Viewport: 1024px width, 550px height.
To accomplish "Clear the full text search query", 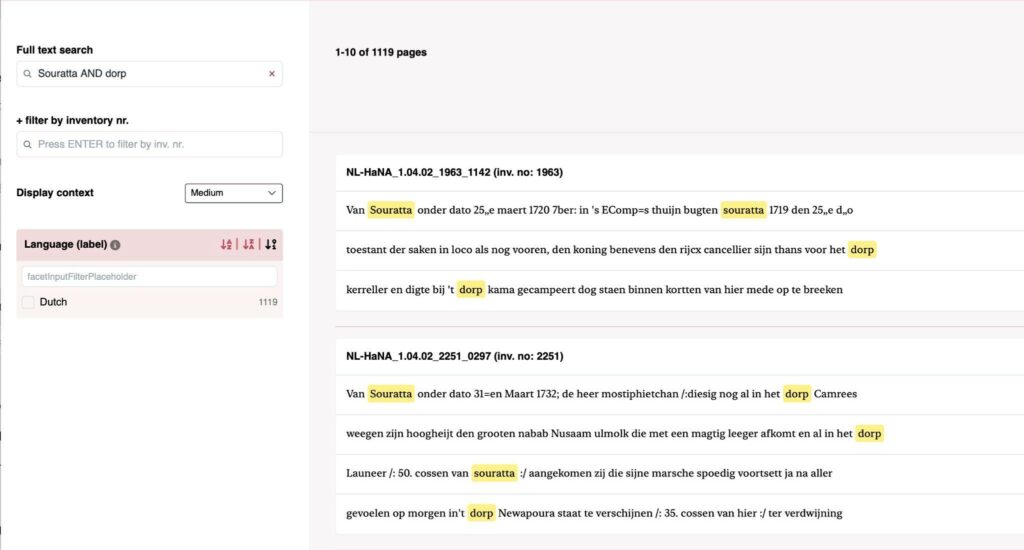I will tap(271, 74).
